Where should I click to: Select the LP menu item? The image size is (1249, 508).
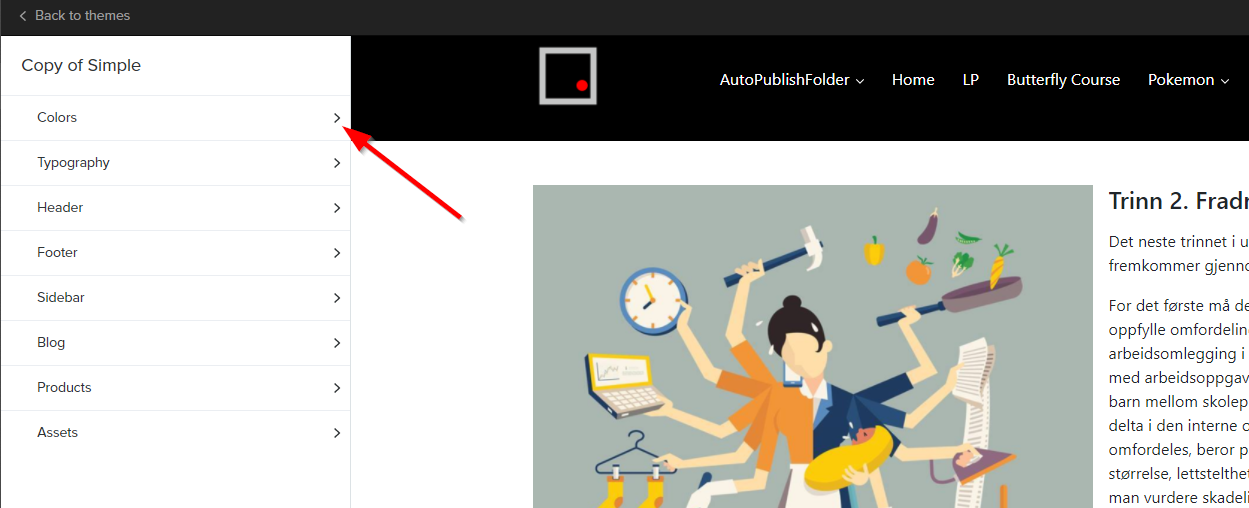point(971,80)
